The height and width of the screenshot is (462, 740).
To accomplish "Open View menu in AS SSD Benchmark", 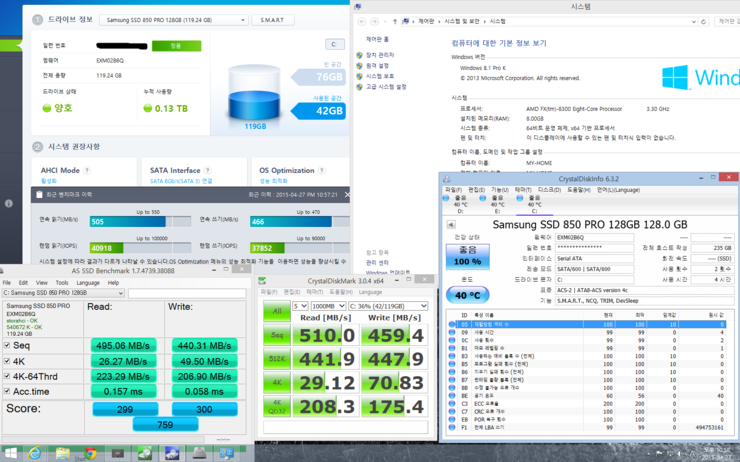I will 42,283.
